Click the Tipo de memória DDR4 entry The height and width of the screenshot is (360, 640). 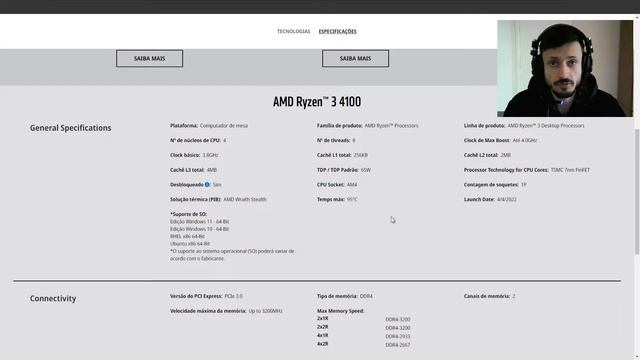345,296
